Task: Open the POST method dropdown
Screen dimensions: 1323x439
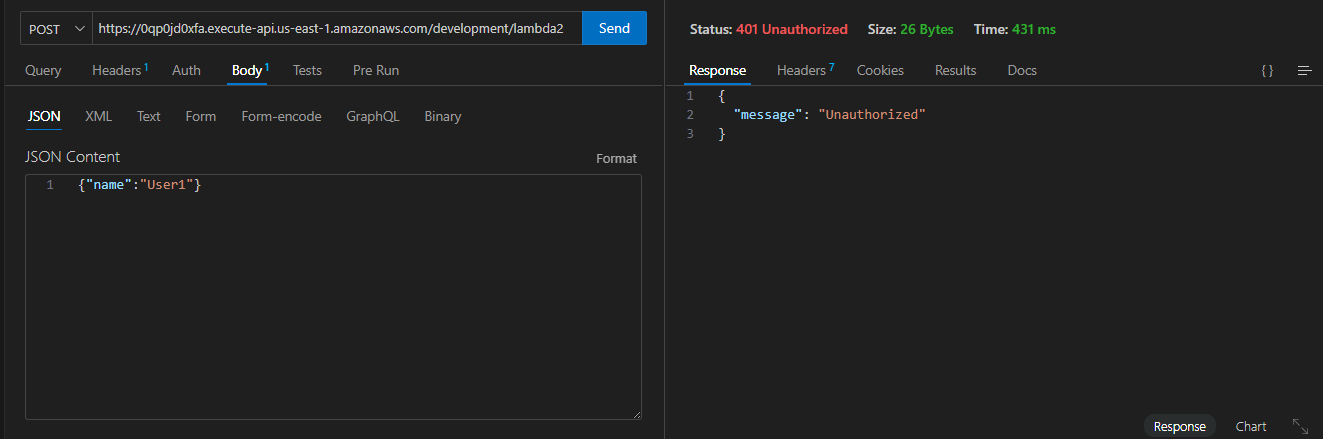Action: [x=57, y=29]
